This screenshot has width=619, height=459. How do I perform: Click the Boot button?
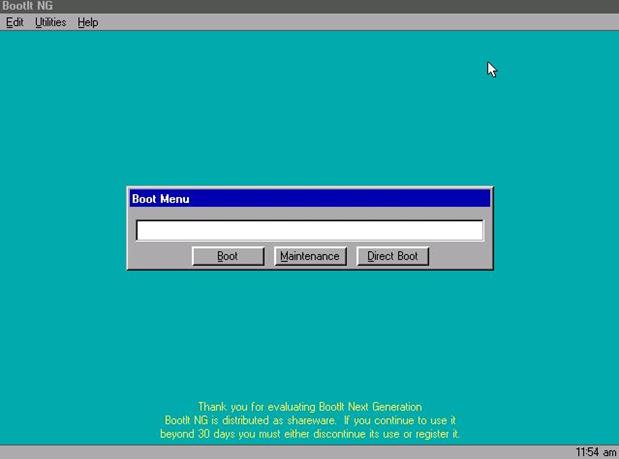(228, 256)
